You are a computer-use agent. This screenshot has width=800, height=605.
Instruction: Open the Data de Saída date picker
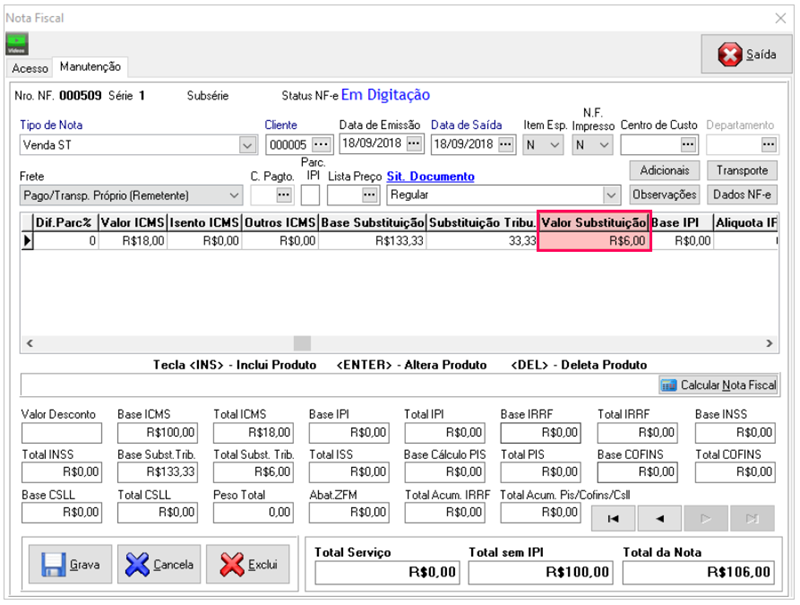coord(506,145)
